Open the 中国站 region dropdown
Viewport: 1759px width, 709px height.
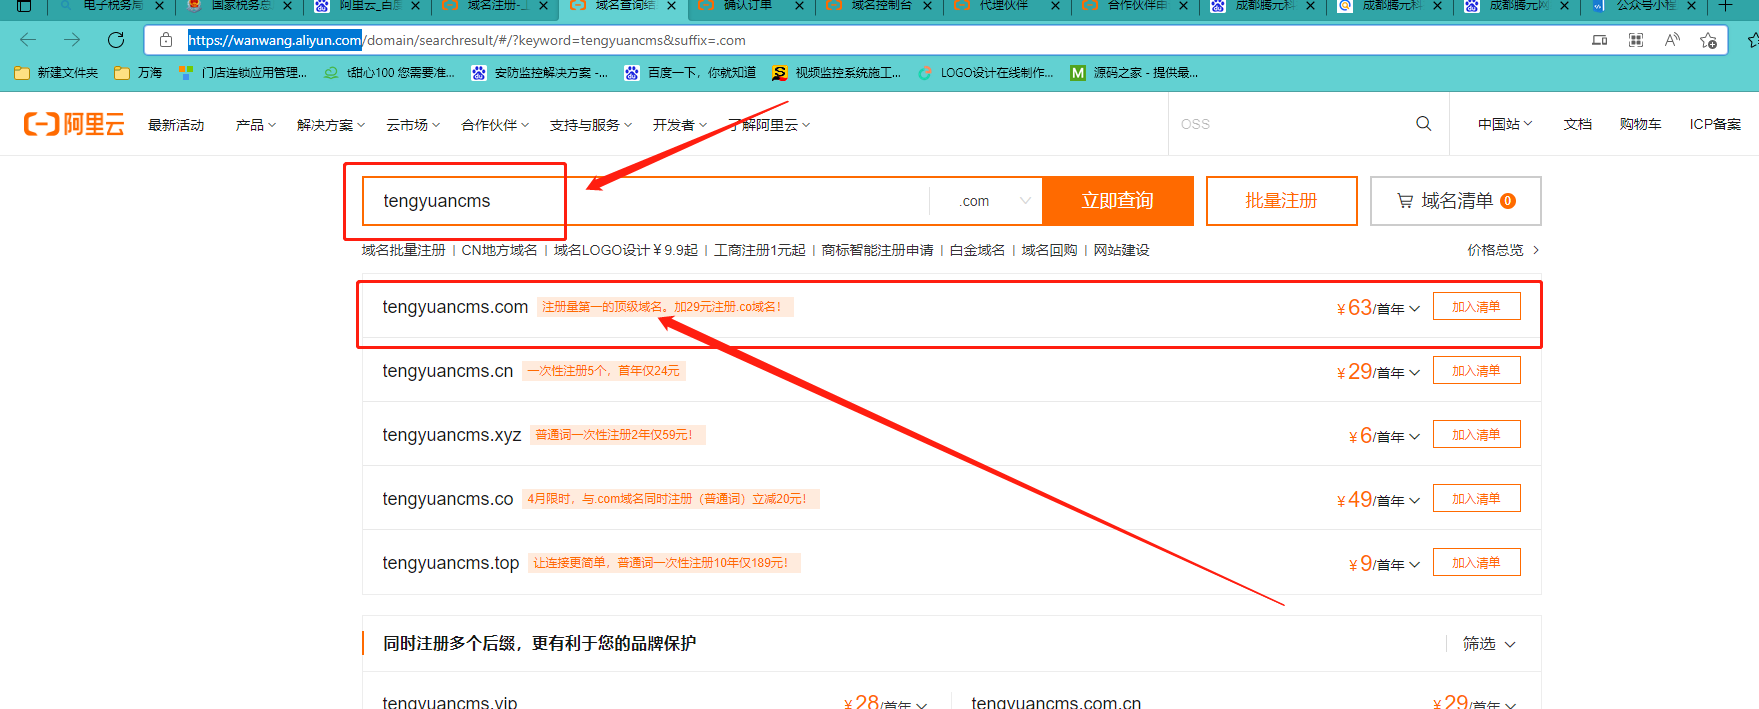pos(1505,124)
